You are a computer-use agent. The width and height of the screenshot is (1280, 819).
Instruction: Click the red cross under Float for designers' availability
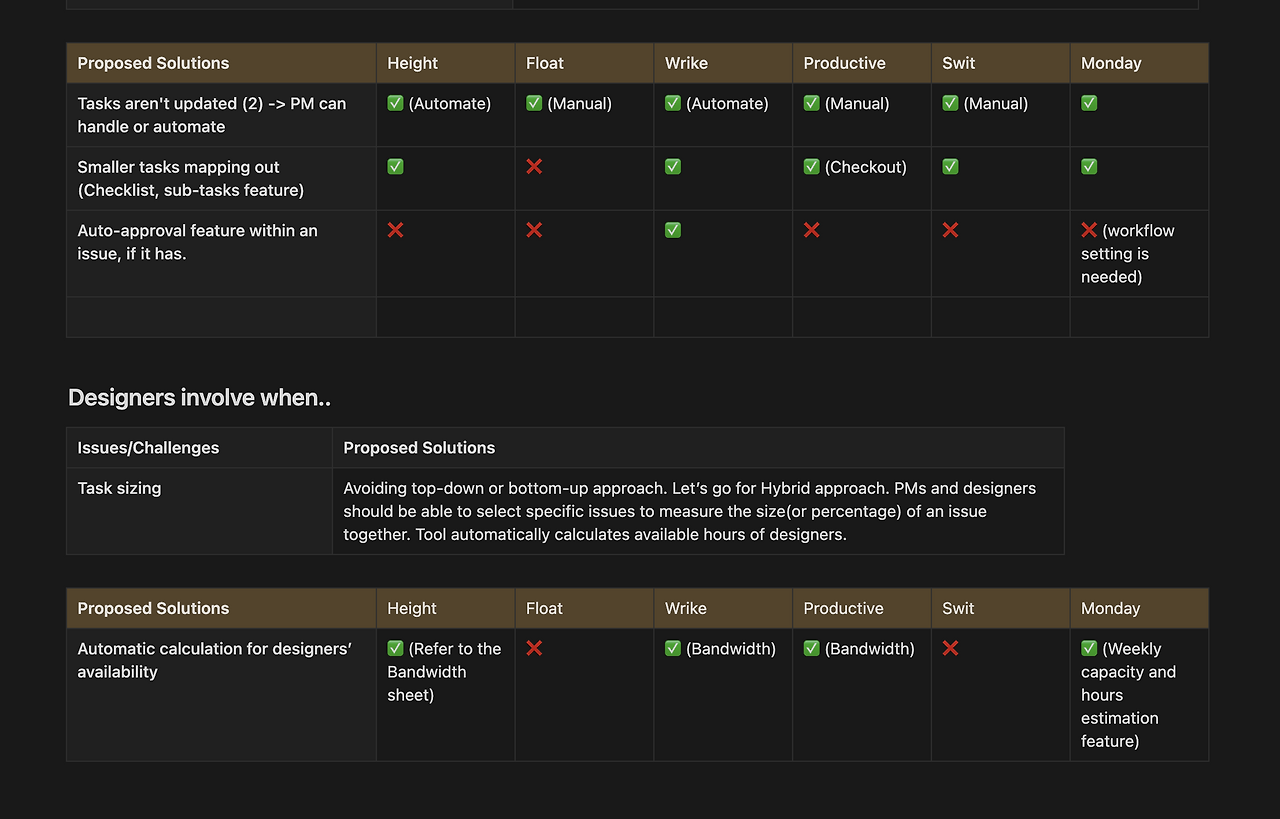click(534, 648)
